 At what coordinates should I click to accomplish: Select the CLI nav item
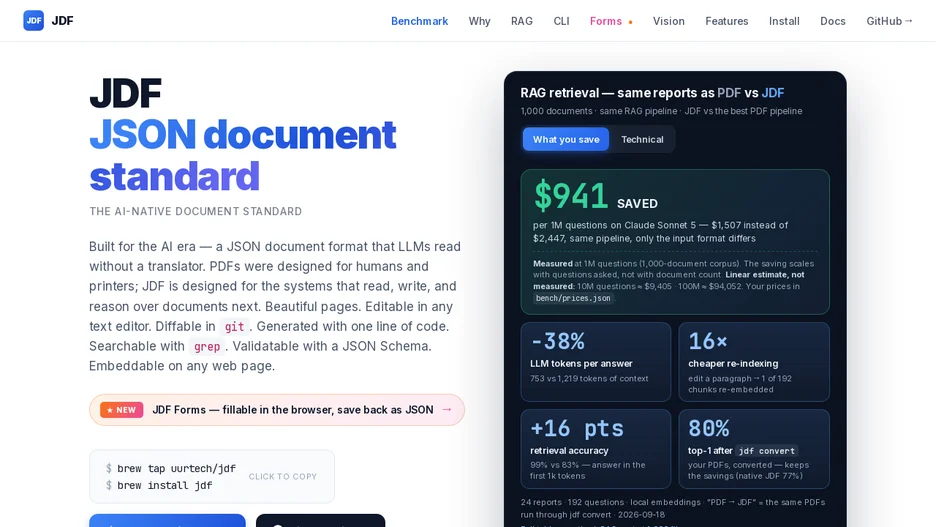[561, 21]
